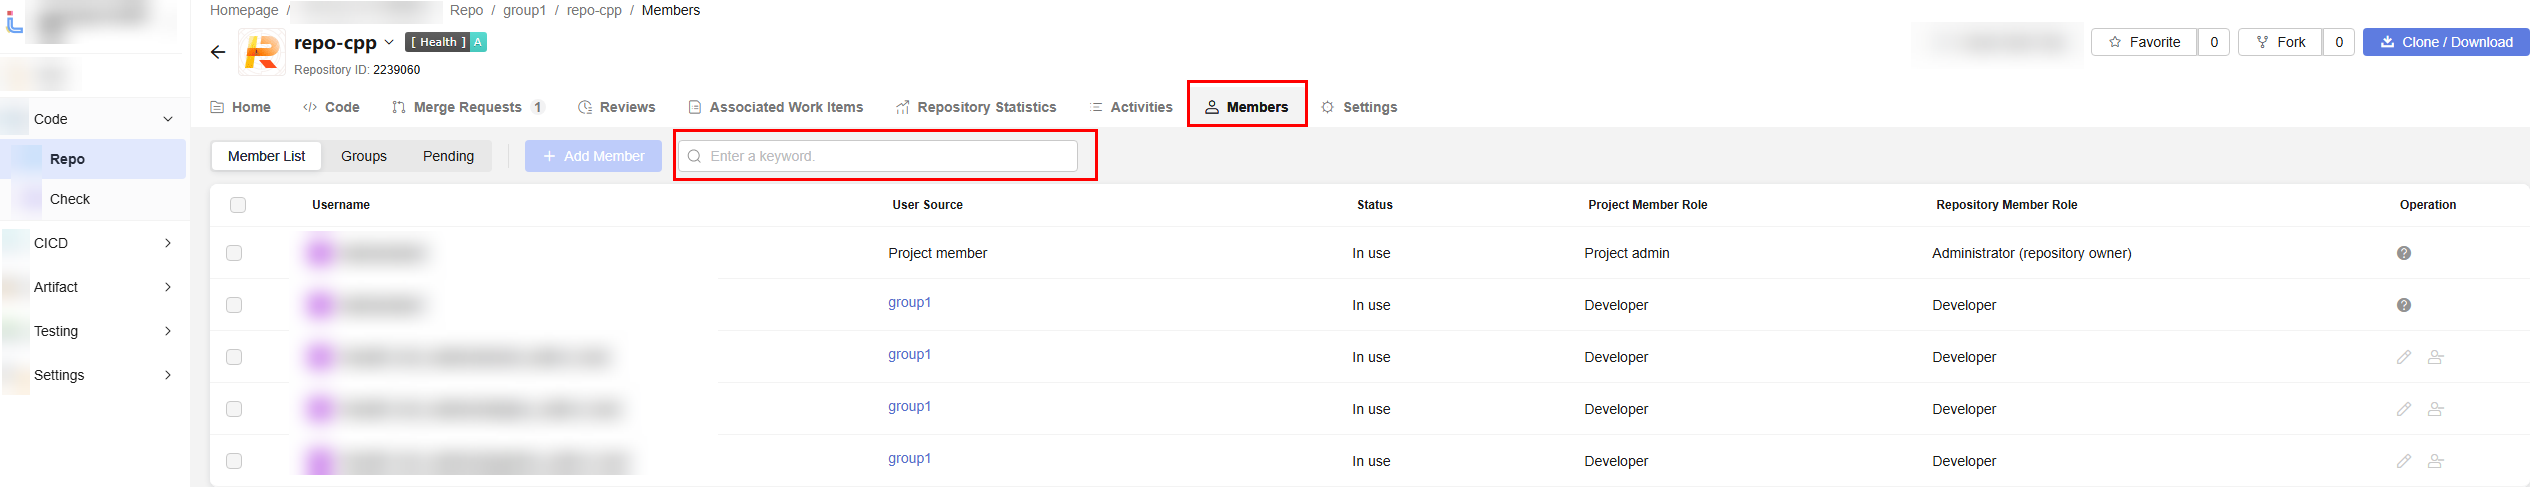Tick the checkbox in the last member row
Viewport: 2530px width, 487px height.
234,461
